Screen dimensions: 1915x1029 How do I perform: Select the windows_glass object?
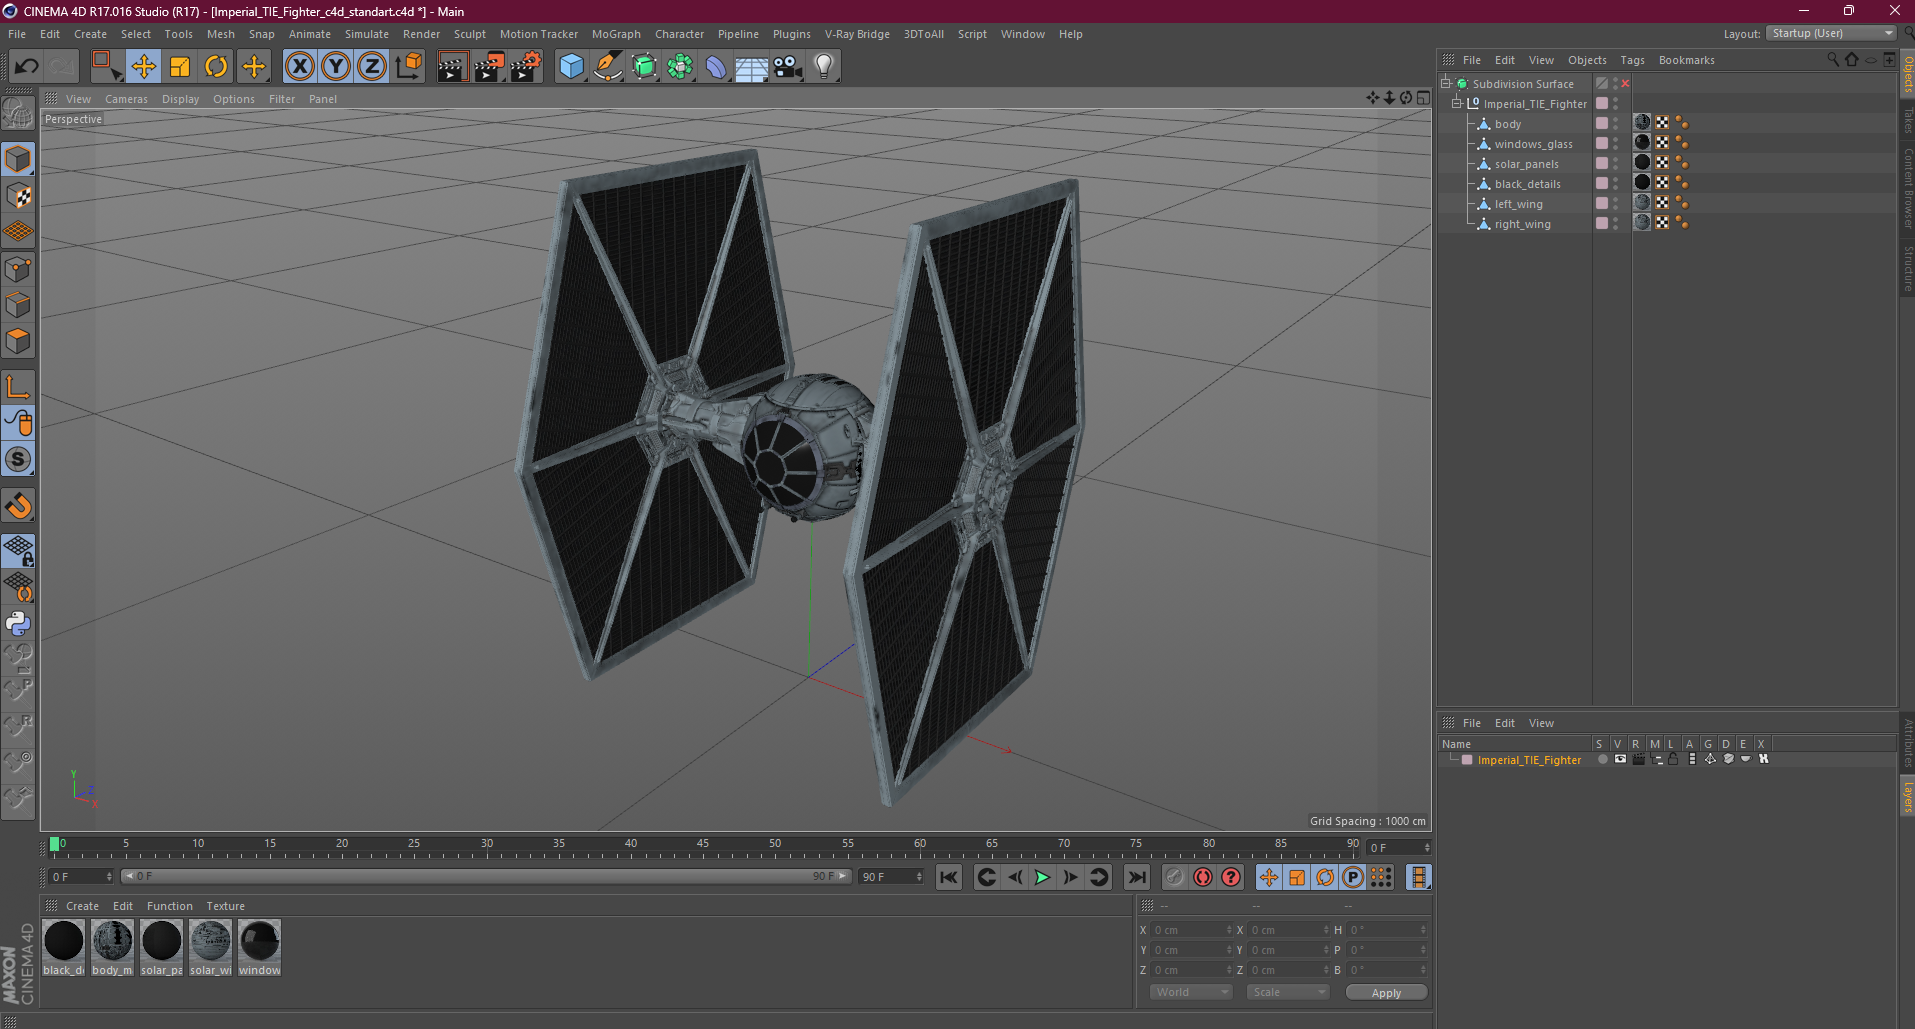click(x=1533, y=144)
